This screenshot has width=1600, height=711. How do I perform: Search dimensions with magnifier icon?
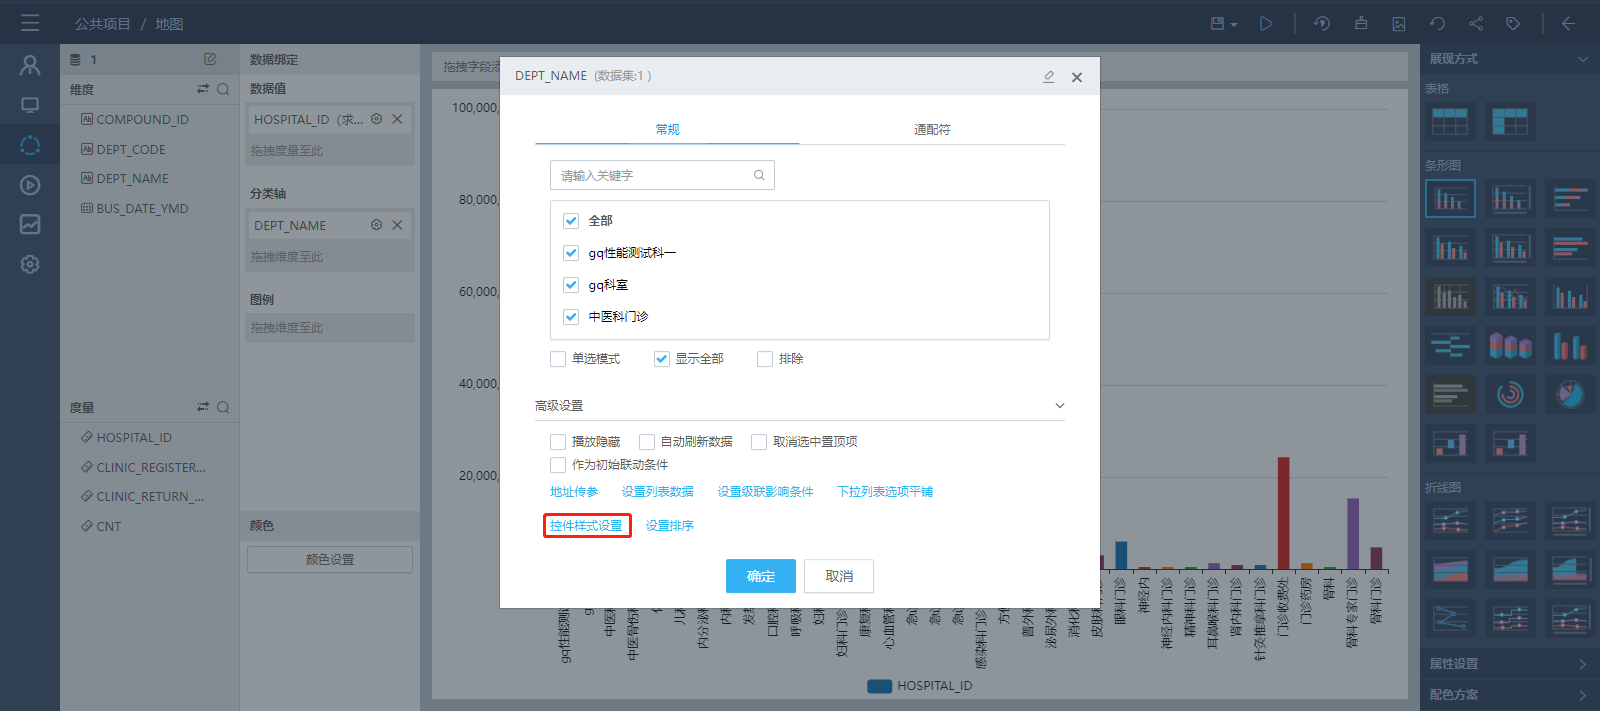[x=223, y=89]
